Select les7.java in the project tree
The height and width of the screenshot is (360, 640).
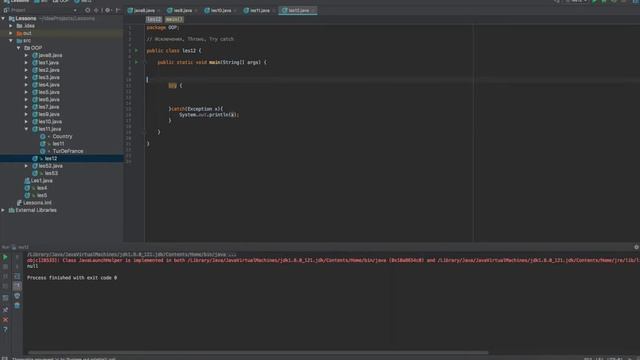tap(49, 107)
